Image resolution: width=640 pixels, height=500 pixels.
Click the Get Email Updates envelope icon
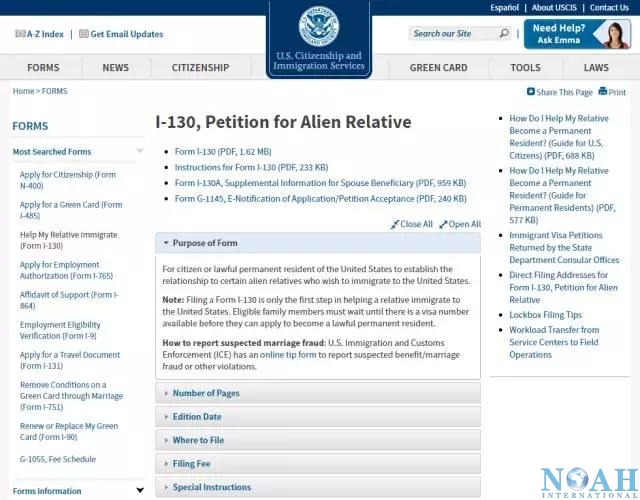pyautogui.click(x=84, y=34)
